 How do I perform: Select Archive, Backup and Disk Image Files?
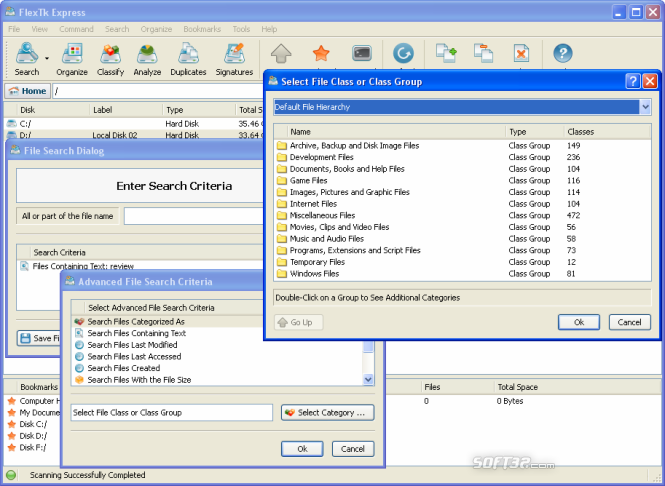(462, 145)
